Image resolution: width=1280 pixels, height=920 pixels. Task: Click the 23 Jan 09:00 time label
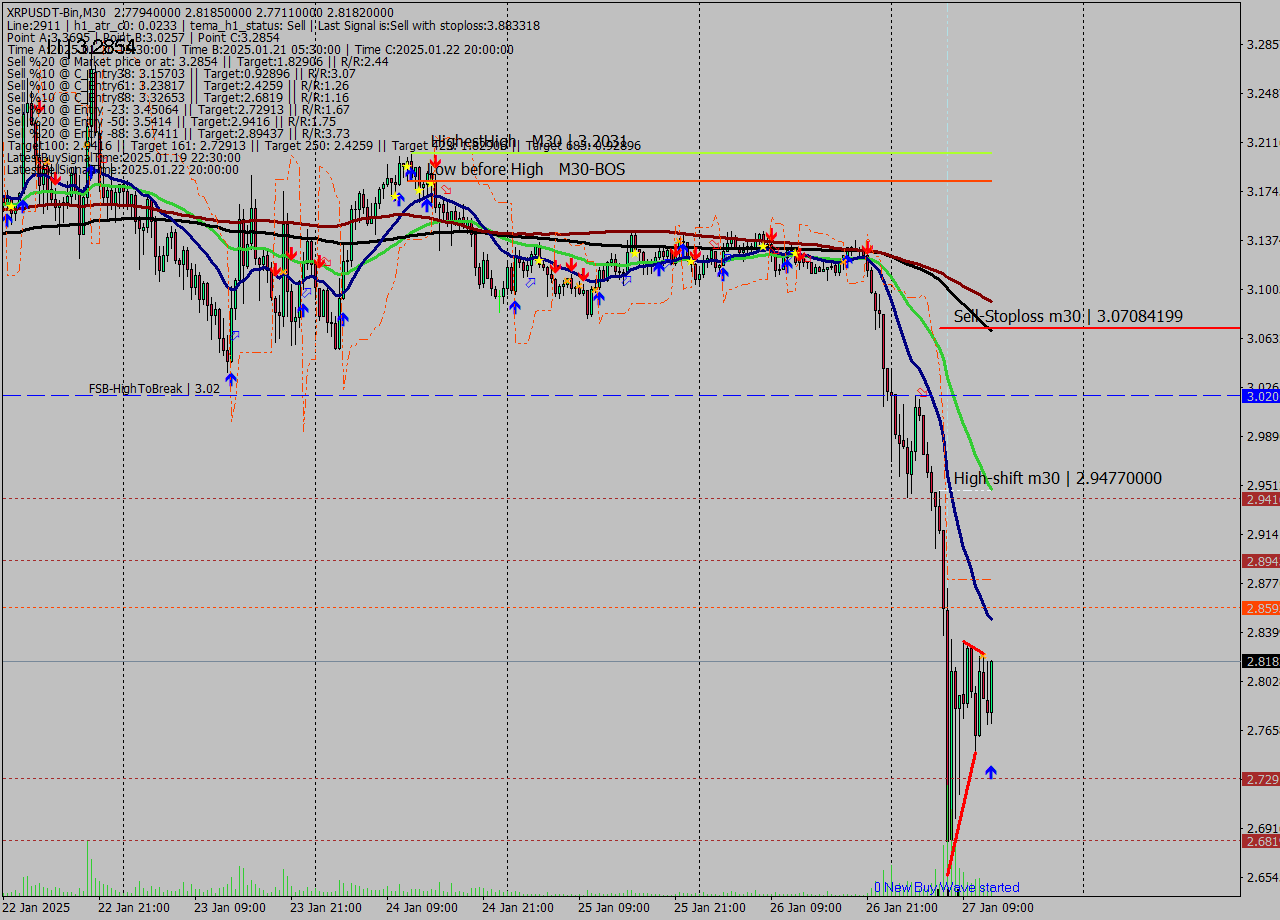point(229,908)
